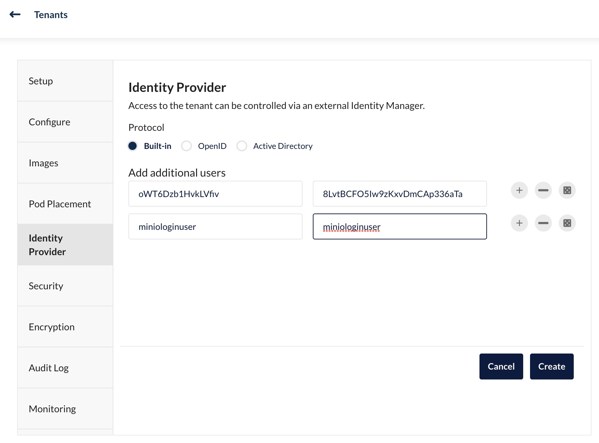Add a user row using first plus icon
The width and height of the screenshot is (599, 443).
pyautogui.click(x=519, y=190)
